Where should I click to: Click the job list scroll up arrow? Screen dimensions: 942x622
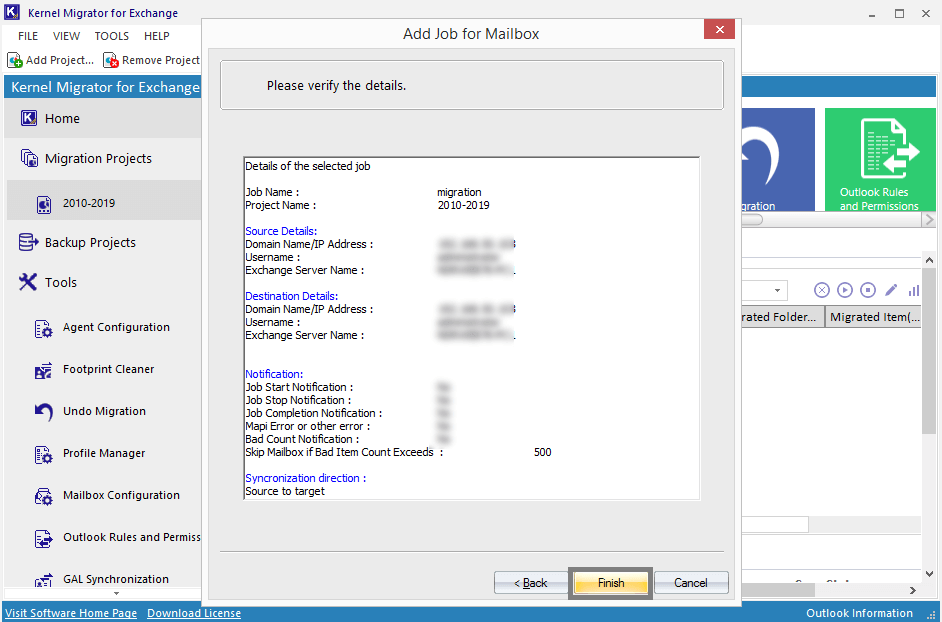point(929,260)
